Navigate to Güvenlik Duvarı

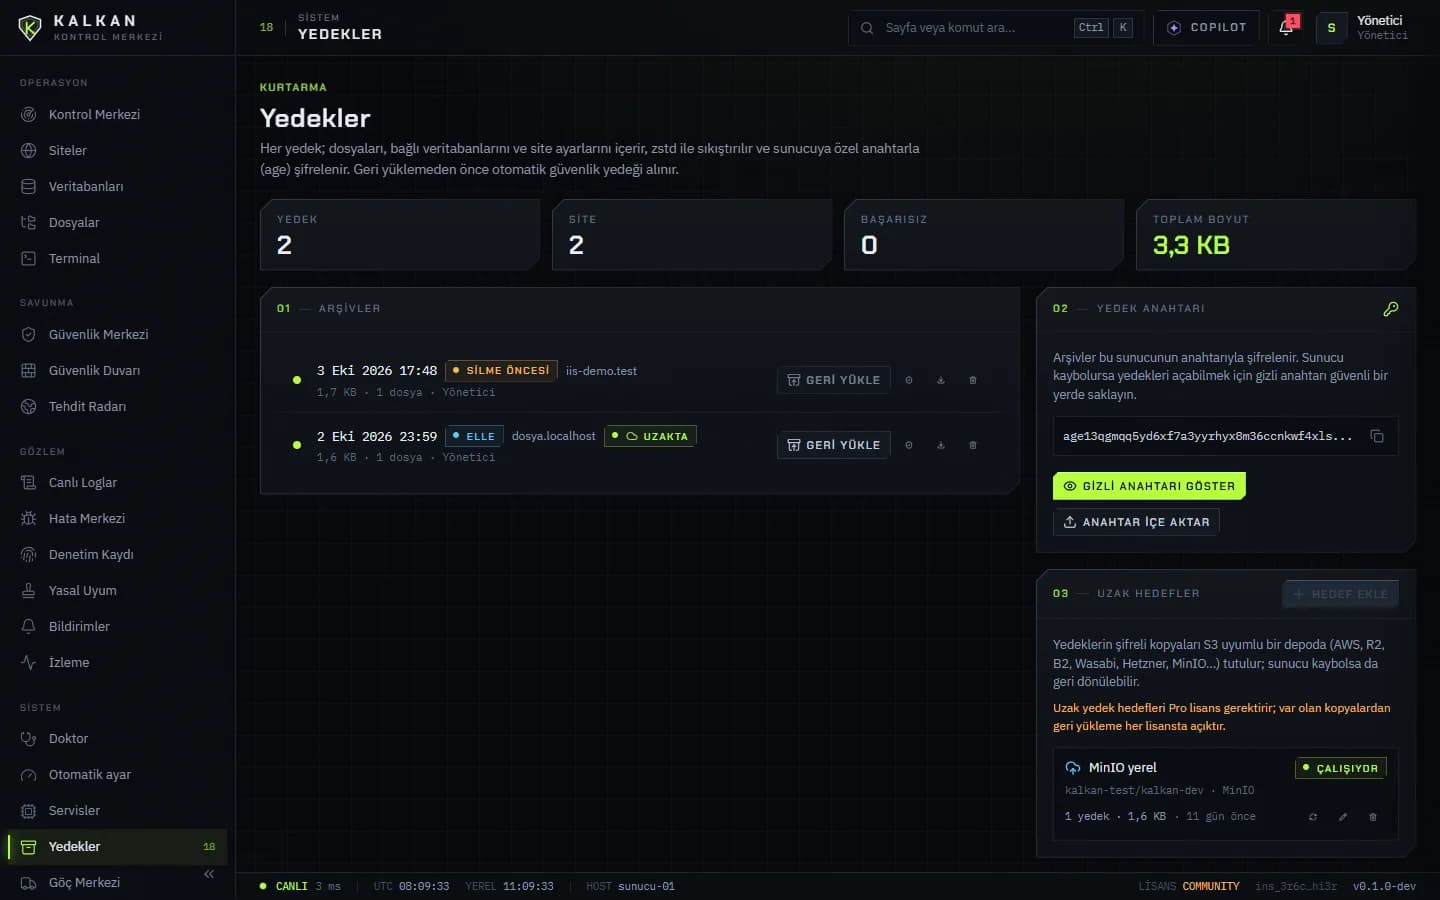point(118,370)
